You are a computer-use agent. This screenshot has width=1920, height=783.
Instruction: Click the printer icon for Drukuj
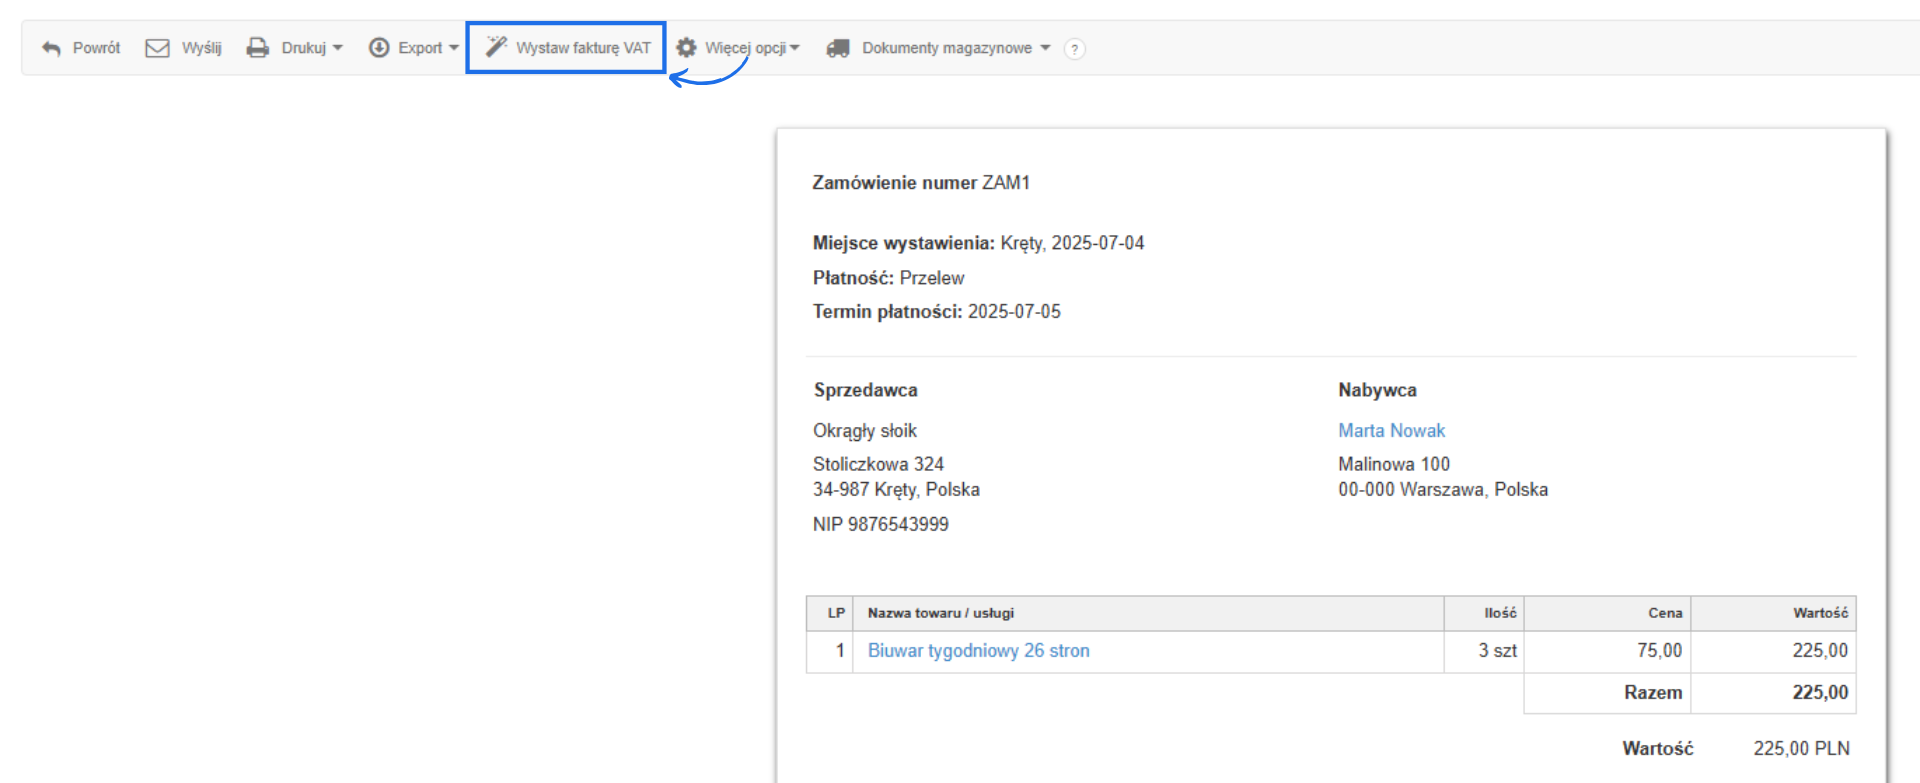pos(258,48)
